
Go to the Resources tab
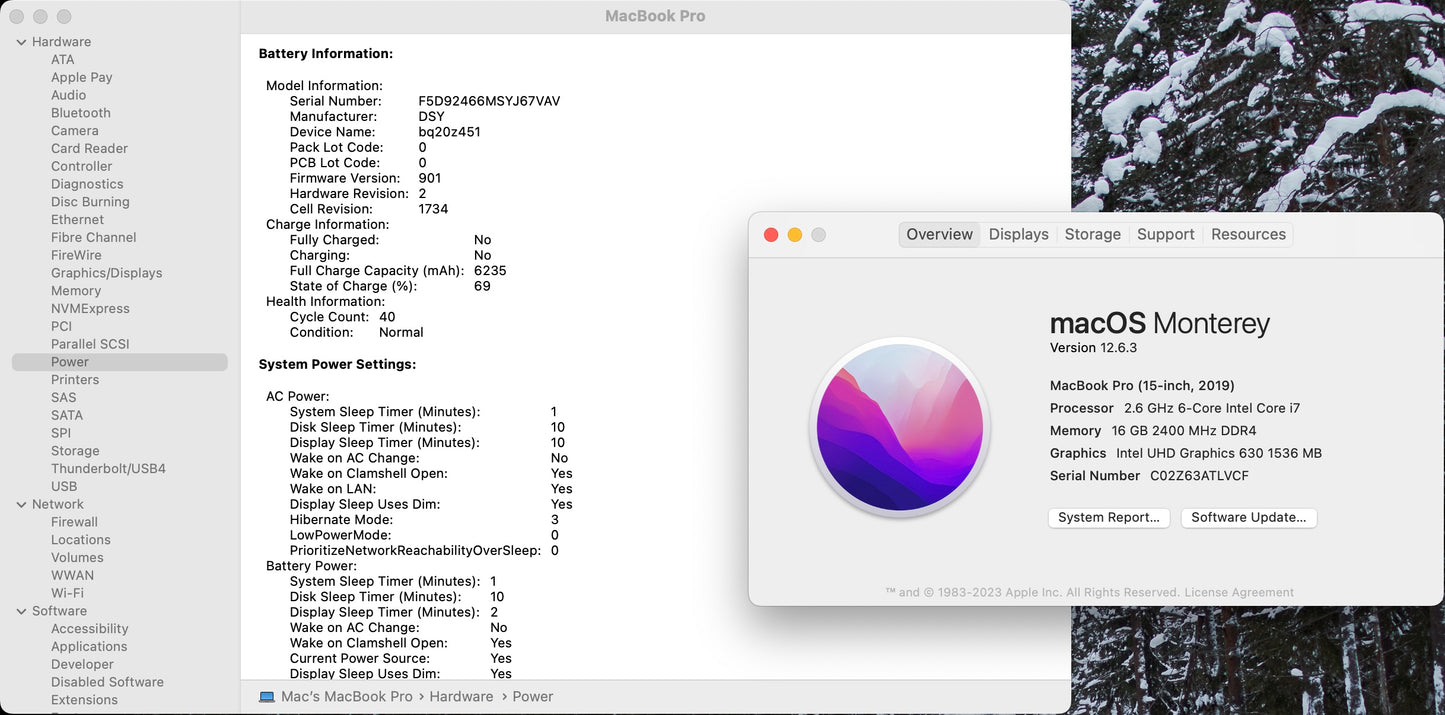[1248, 234]
